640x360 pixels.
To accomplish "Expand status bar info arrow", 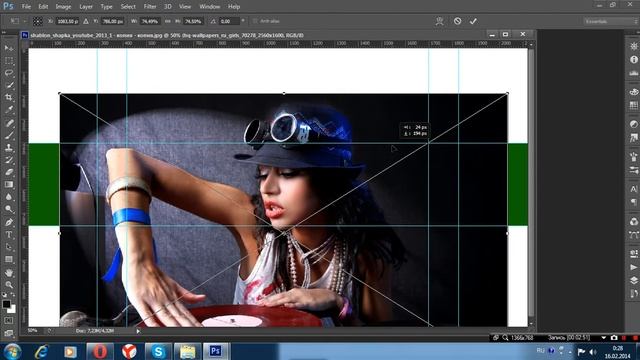I will point(138,331).
